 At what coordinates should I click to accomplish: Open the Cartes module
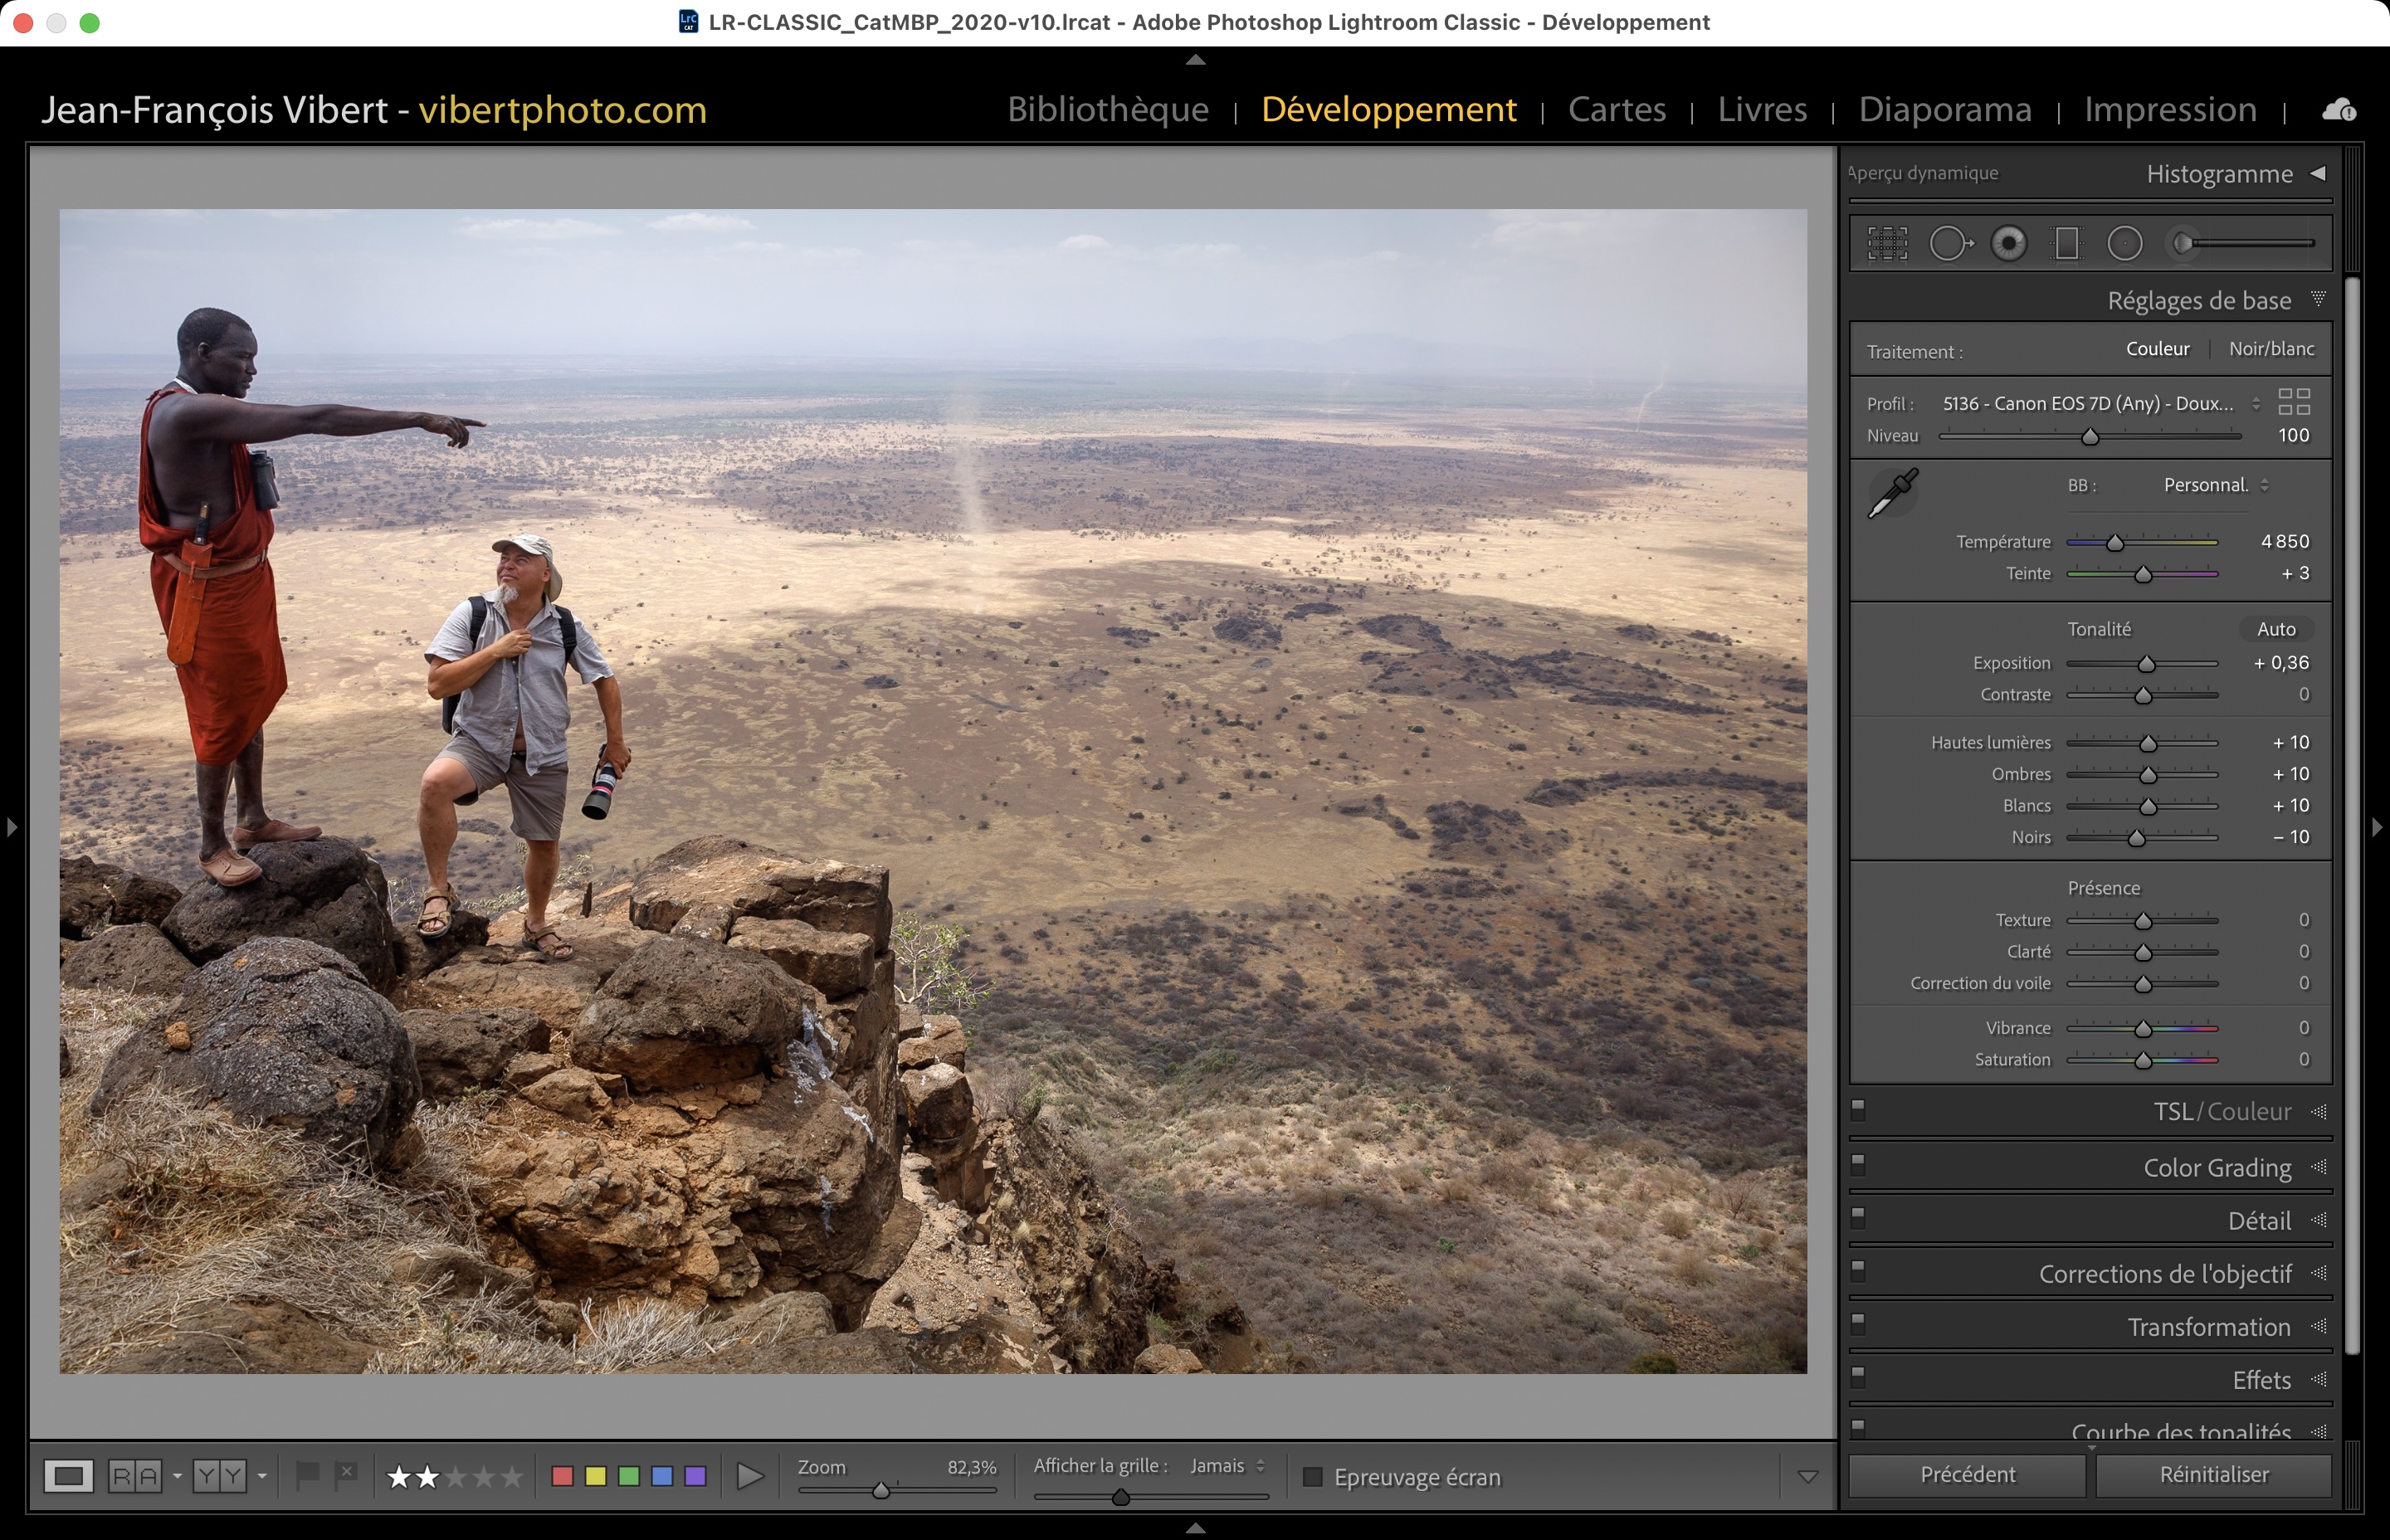click(1616, 109)
